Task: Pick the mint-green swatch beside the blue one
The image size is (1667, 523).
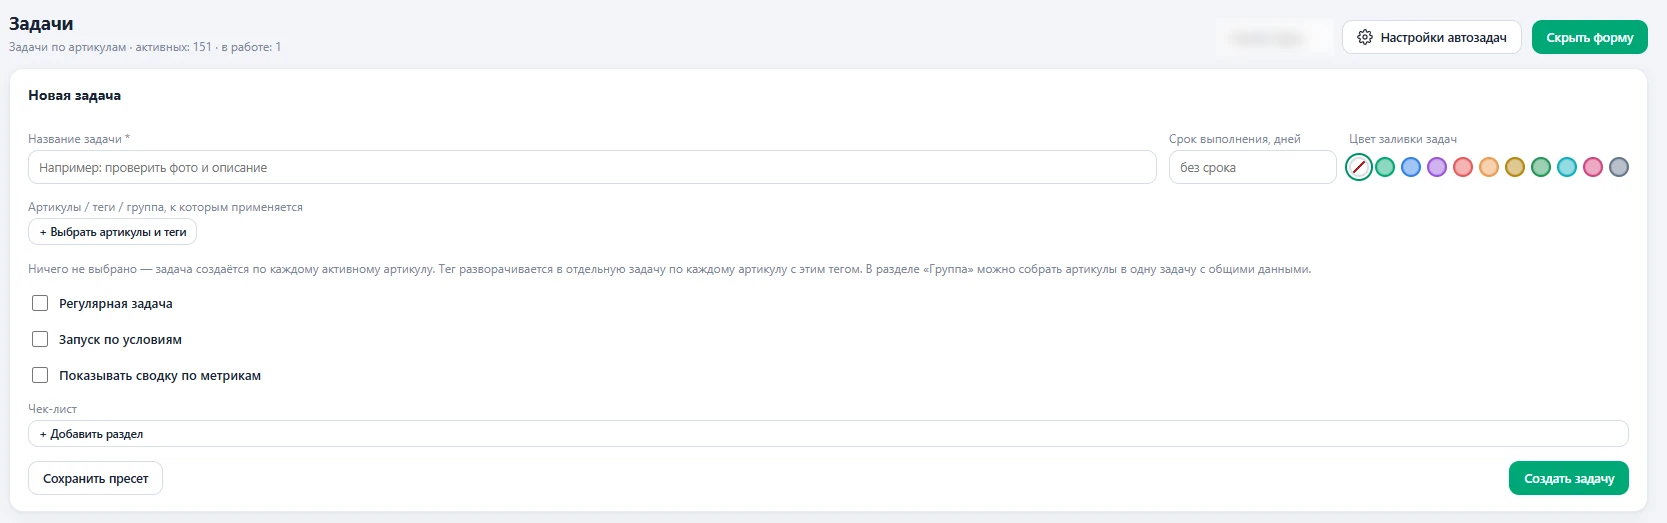Action: (1385, 167)
